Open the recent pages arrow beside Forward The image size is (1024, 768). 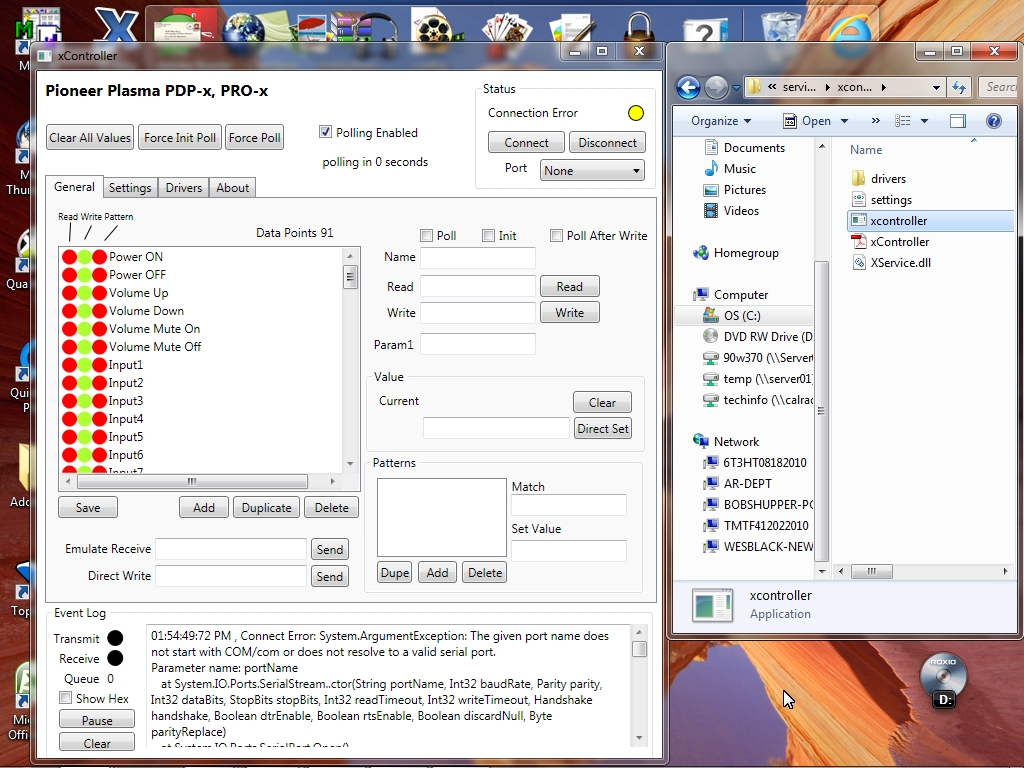point(736,87)
